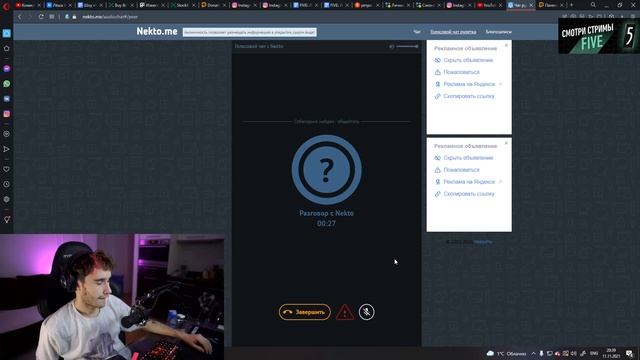Screen dimensions: 640x360
Task: Click the lightbulb icon at sidebar bottom
Action: point(7,220)
